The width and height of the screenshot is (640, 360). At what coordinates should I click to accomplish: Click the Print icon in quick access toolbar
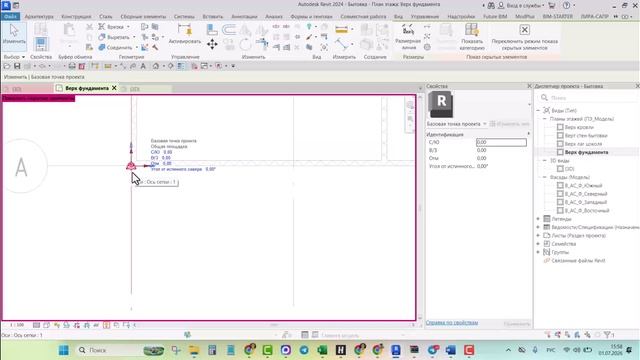pyautogui.click(x=72, y=66)
